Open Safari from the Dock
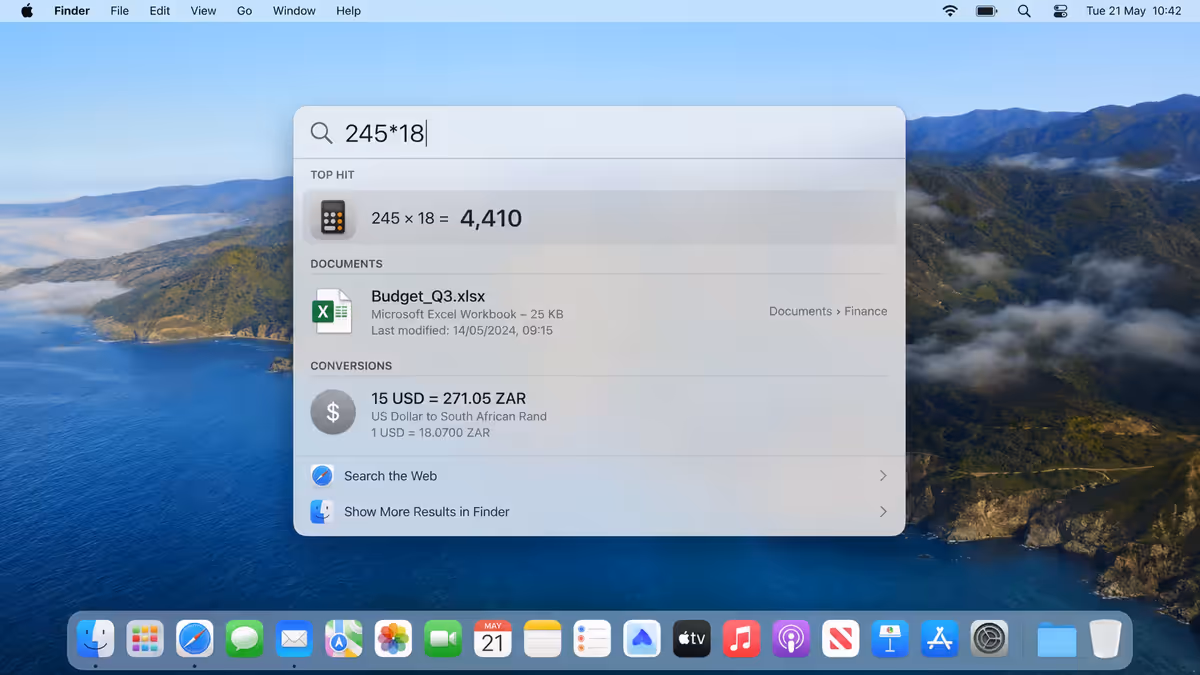 [195, 638]
